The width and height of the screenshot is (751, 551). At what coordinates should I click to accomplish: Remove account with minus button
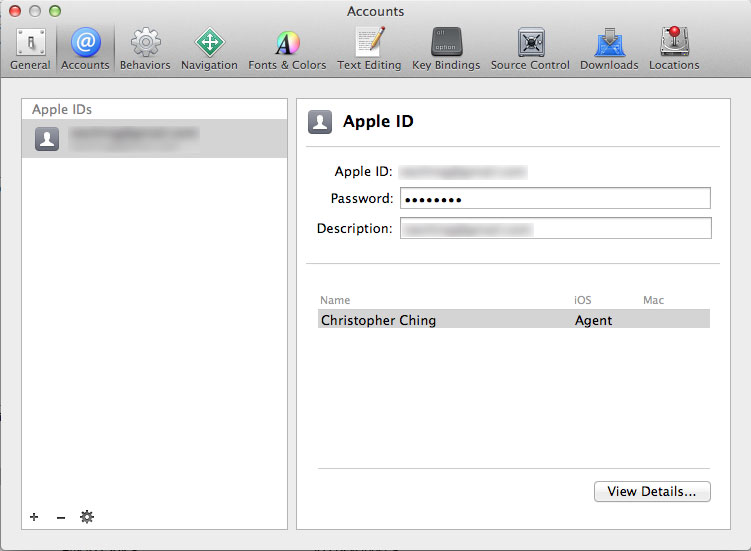coord(61,517)
